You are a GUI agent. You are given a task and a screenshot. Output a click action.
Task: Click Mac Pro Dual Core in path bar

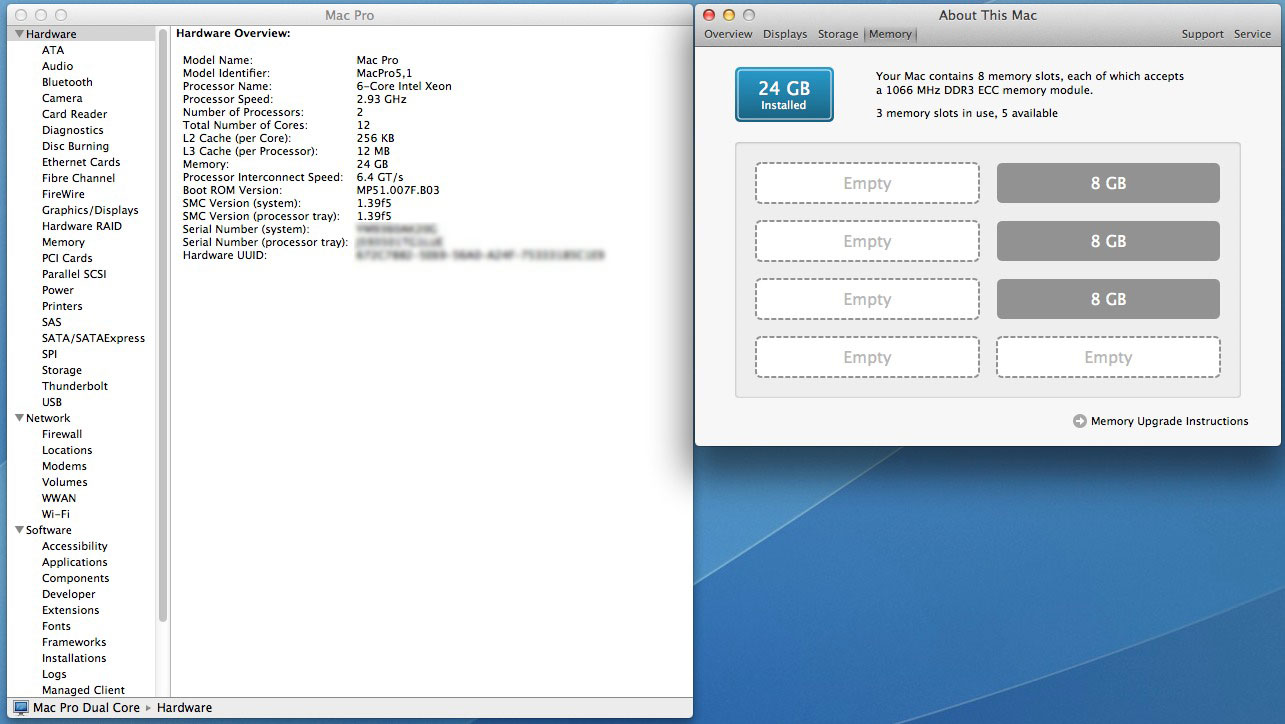tap(86, 707)
